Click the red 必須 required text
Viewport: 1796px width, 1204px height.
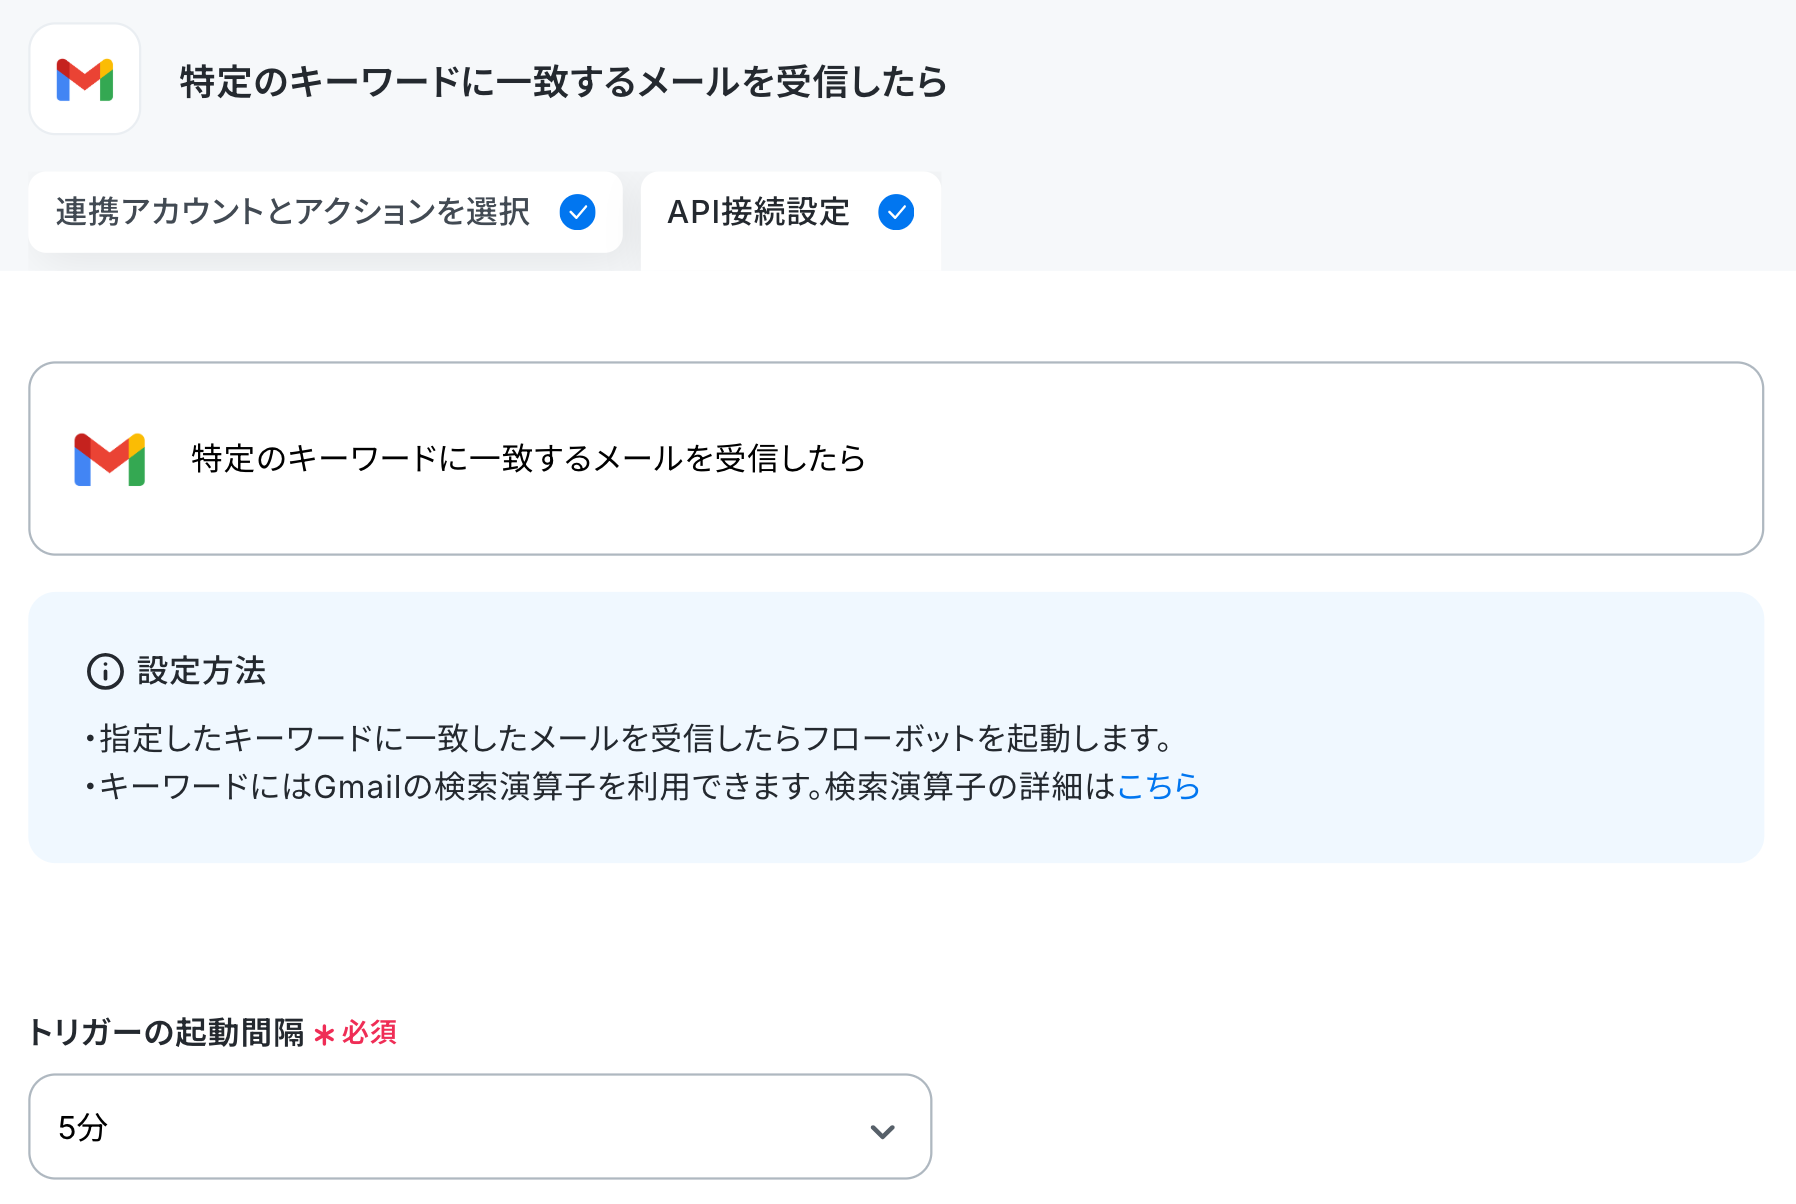370,1033
